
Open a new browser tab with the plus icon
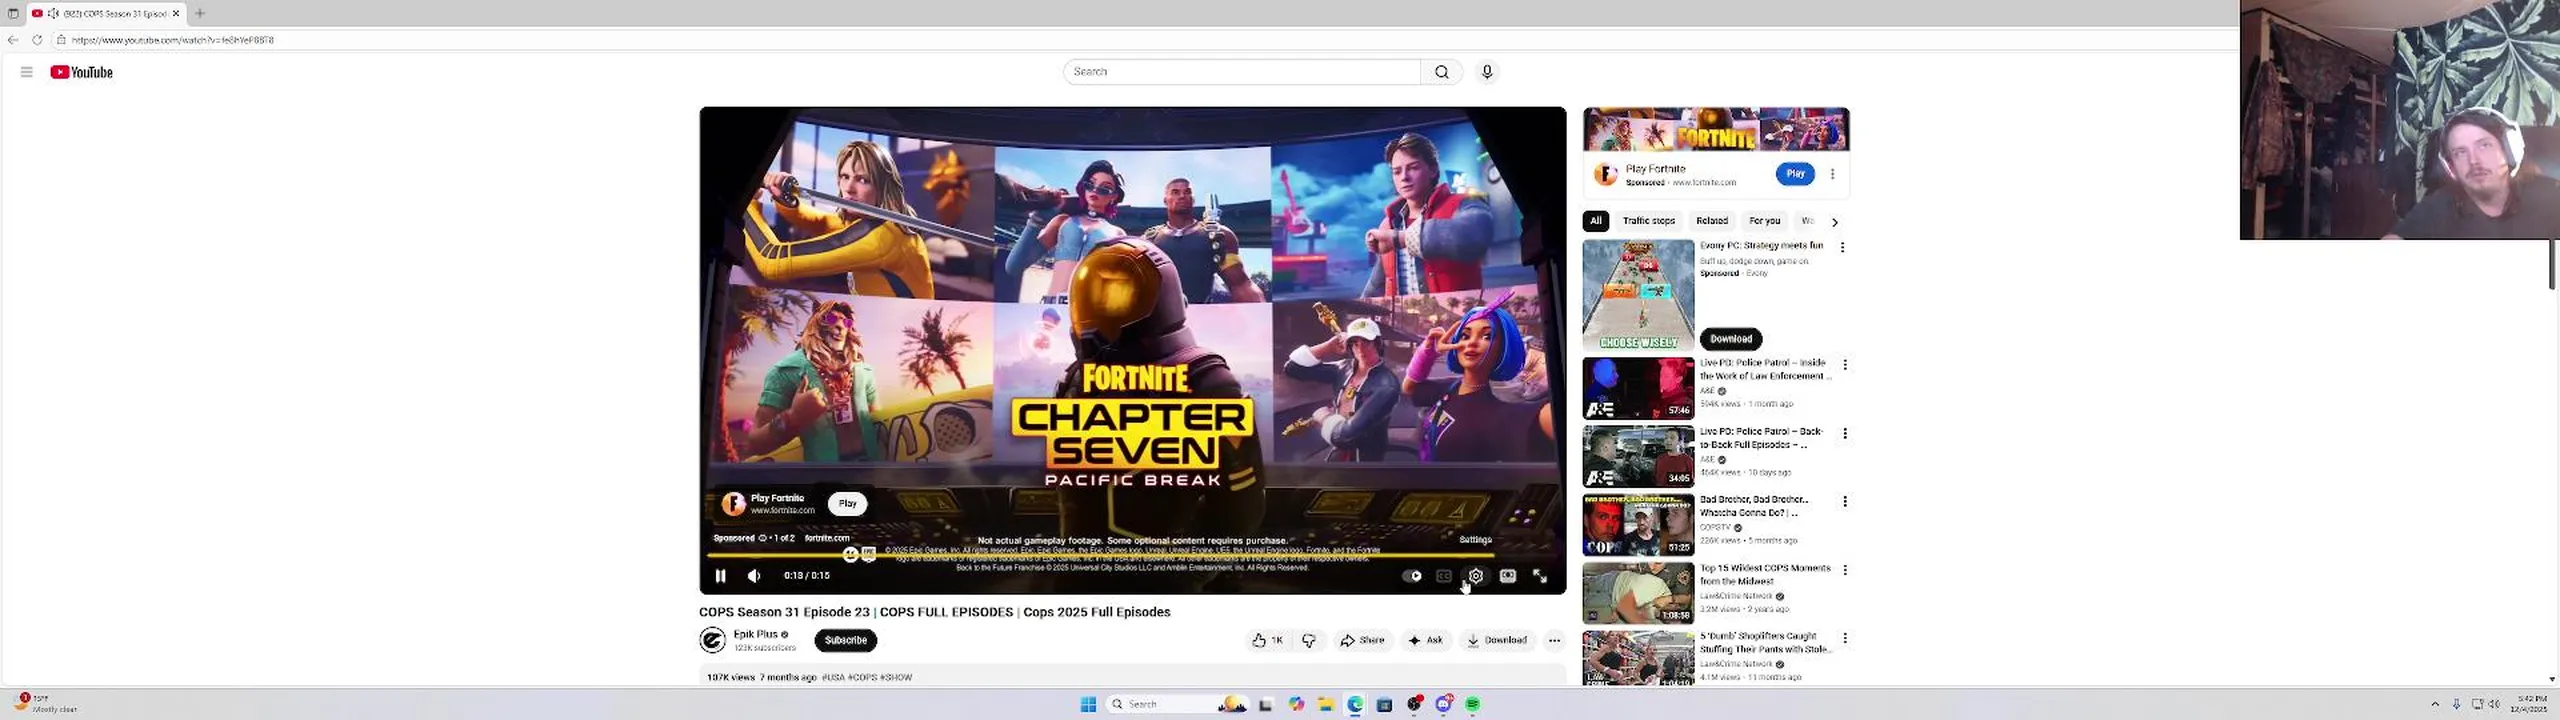(200, 13)
